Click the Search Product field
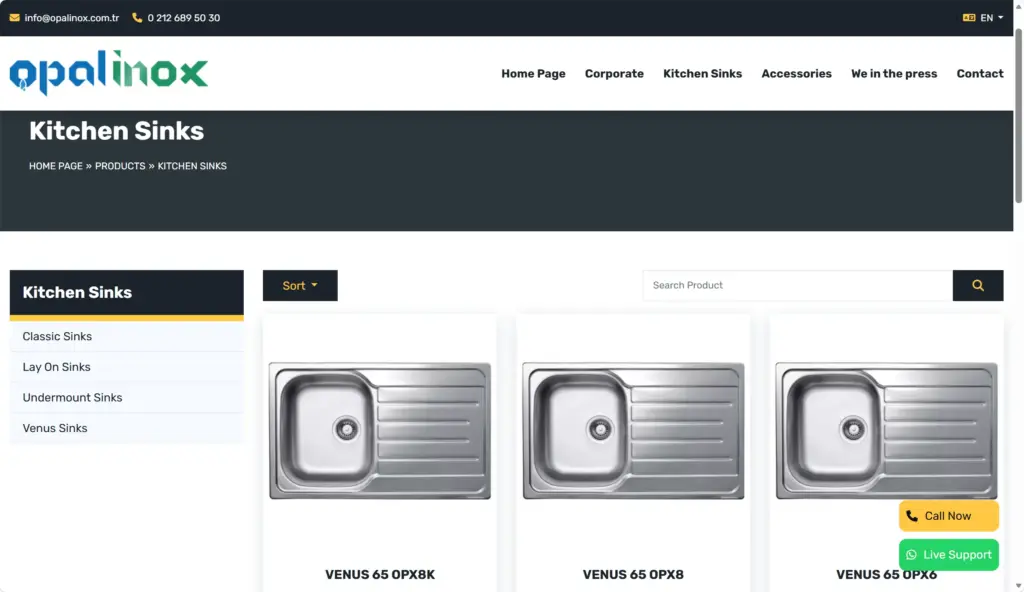The image size is (1024, 592). 797,286
